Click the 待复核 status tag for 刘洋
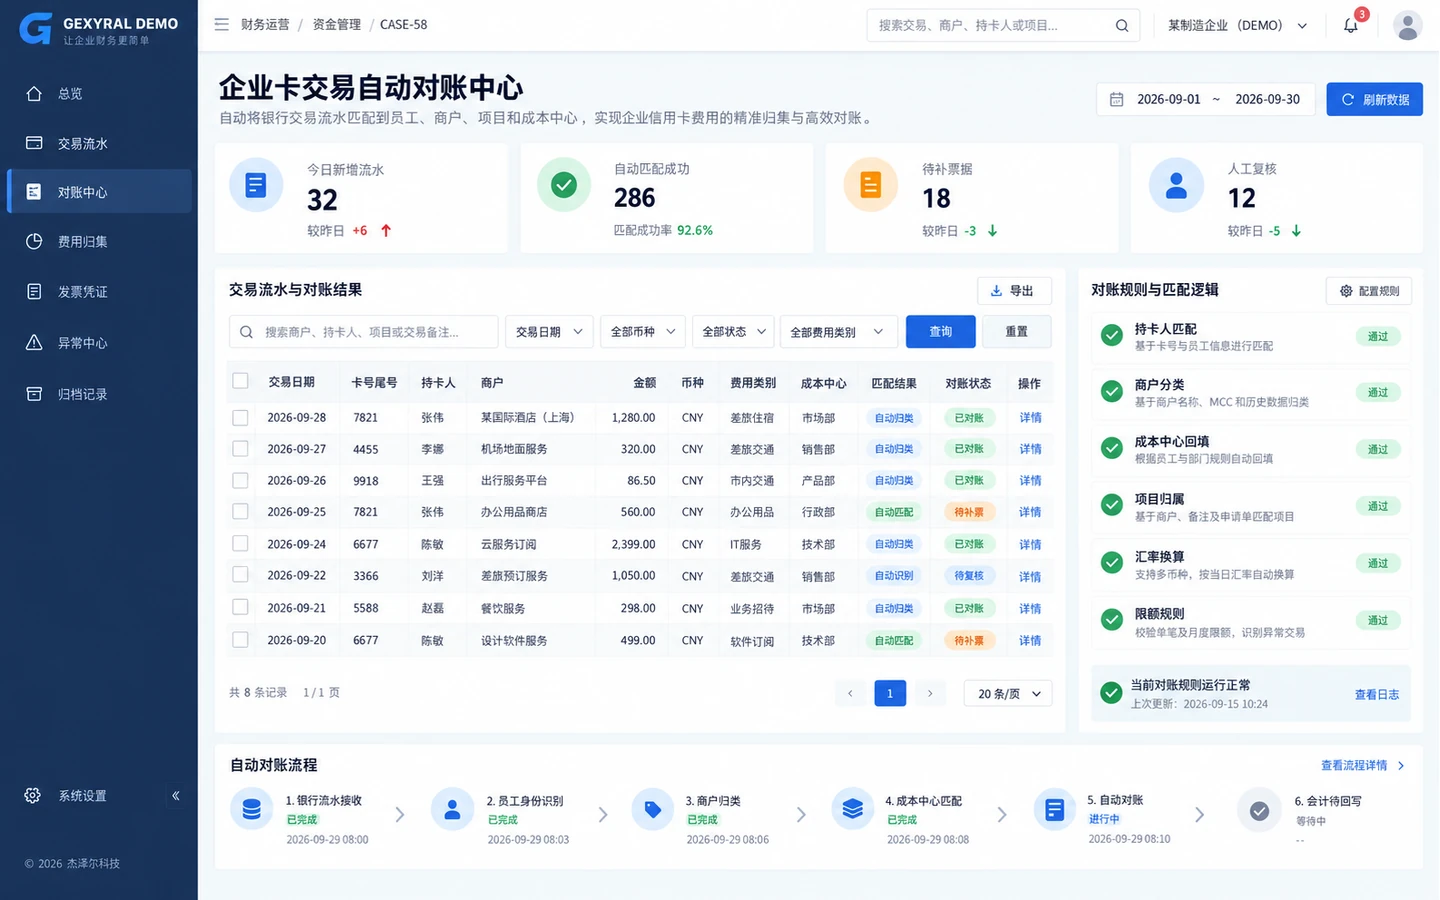 [969, 576]
